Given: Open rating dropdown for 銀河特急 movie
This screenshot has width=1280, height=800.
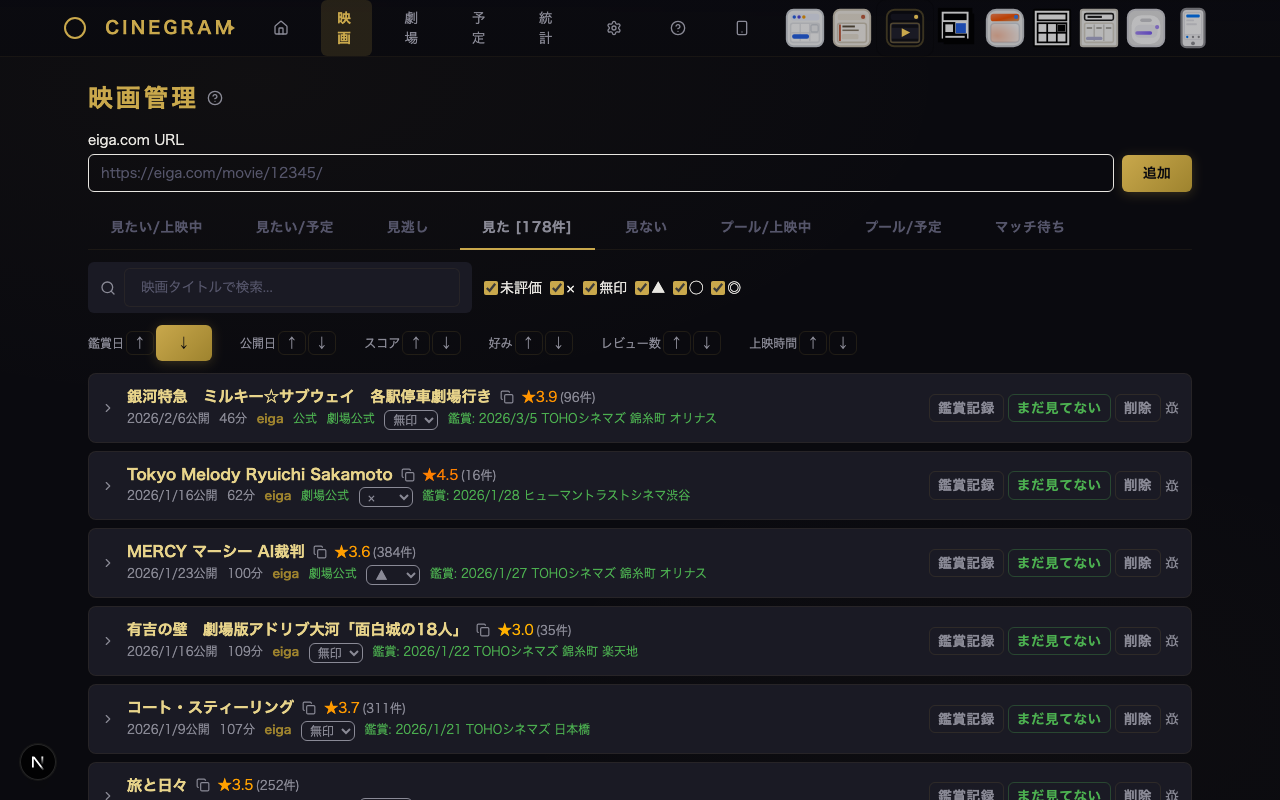Looking at the screenshot, I should (x=411, y=419).
